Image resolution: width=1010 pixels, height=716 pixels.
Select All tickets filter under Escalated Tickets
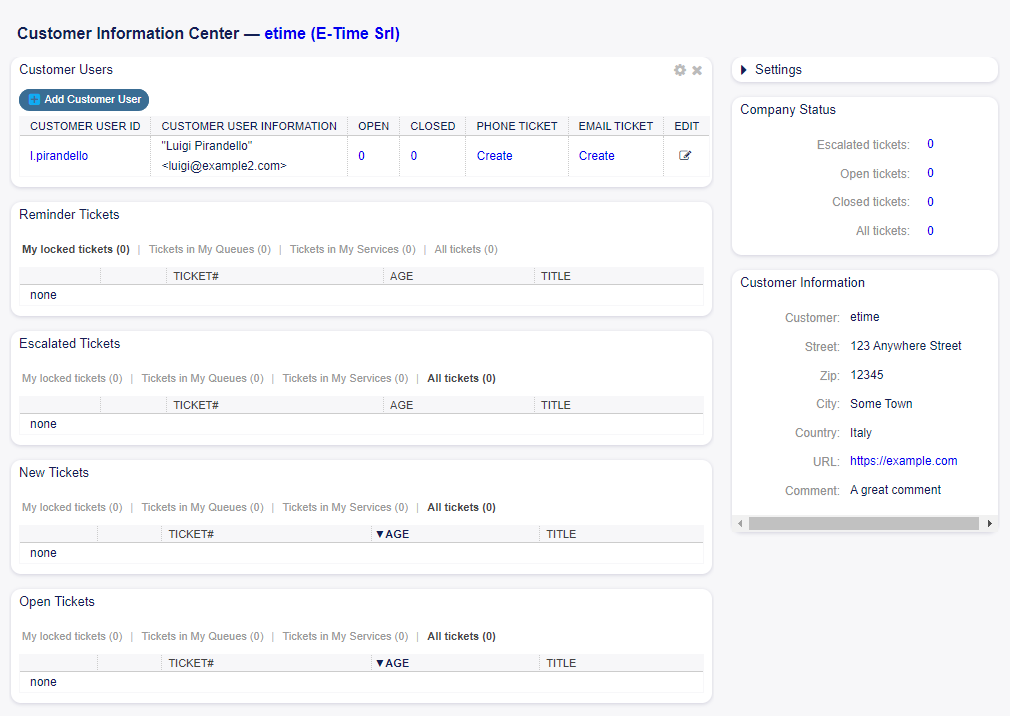[461, 378]
